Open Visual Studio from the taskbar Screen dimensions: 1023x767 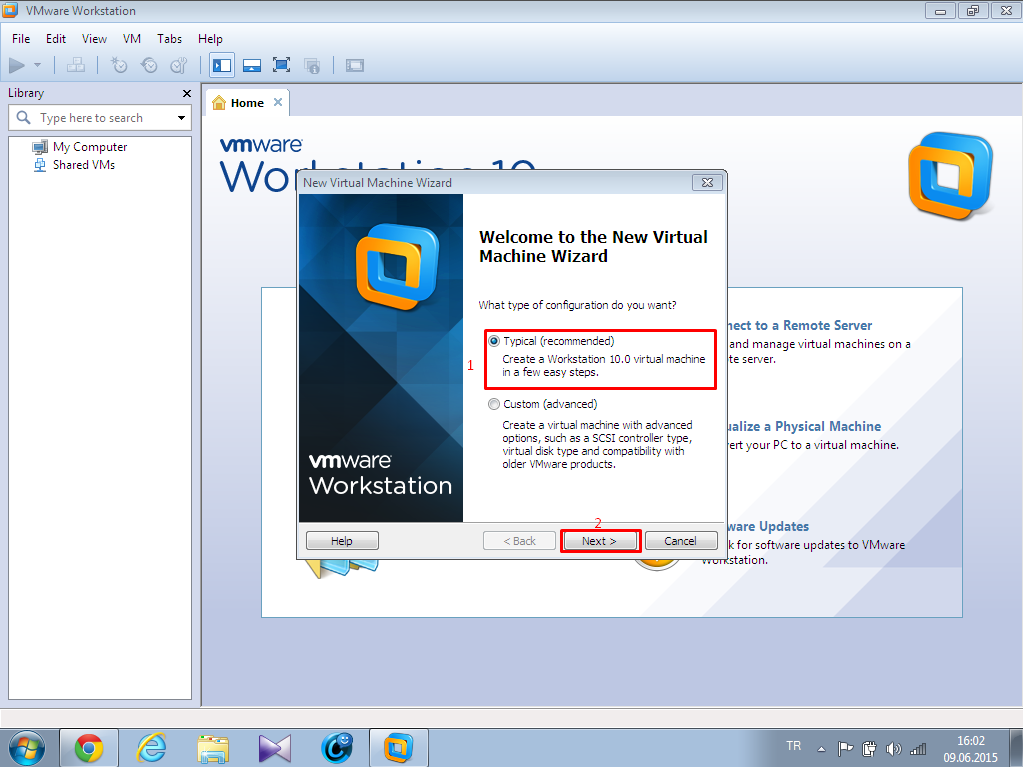tap(275, 747)
